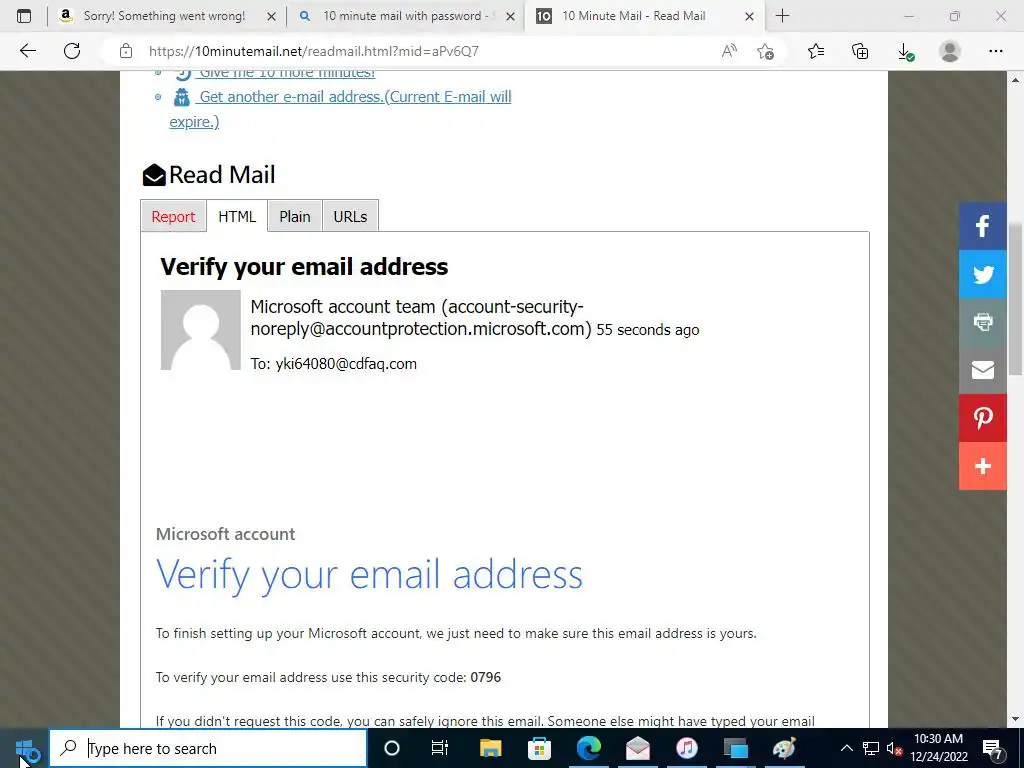Open the taskbar clock and date

click(938, 748)
